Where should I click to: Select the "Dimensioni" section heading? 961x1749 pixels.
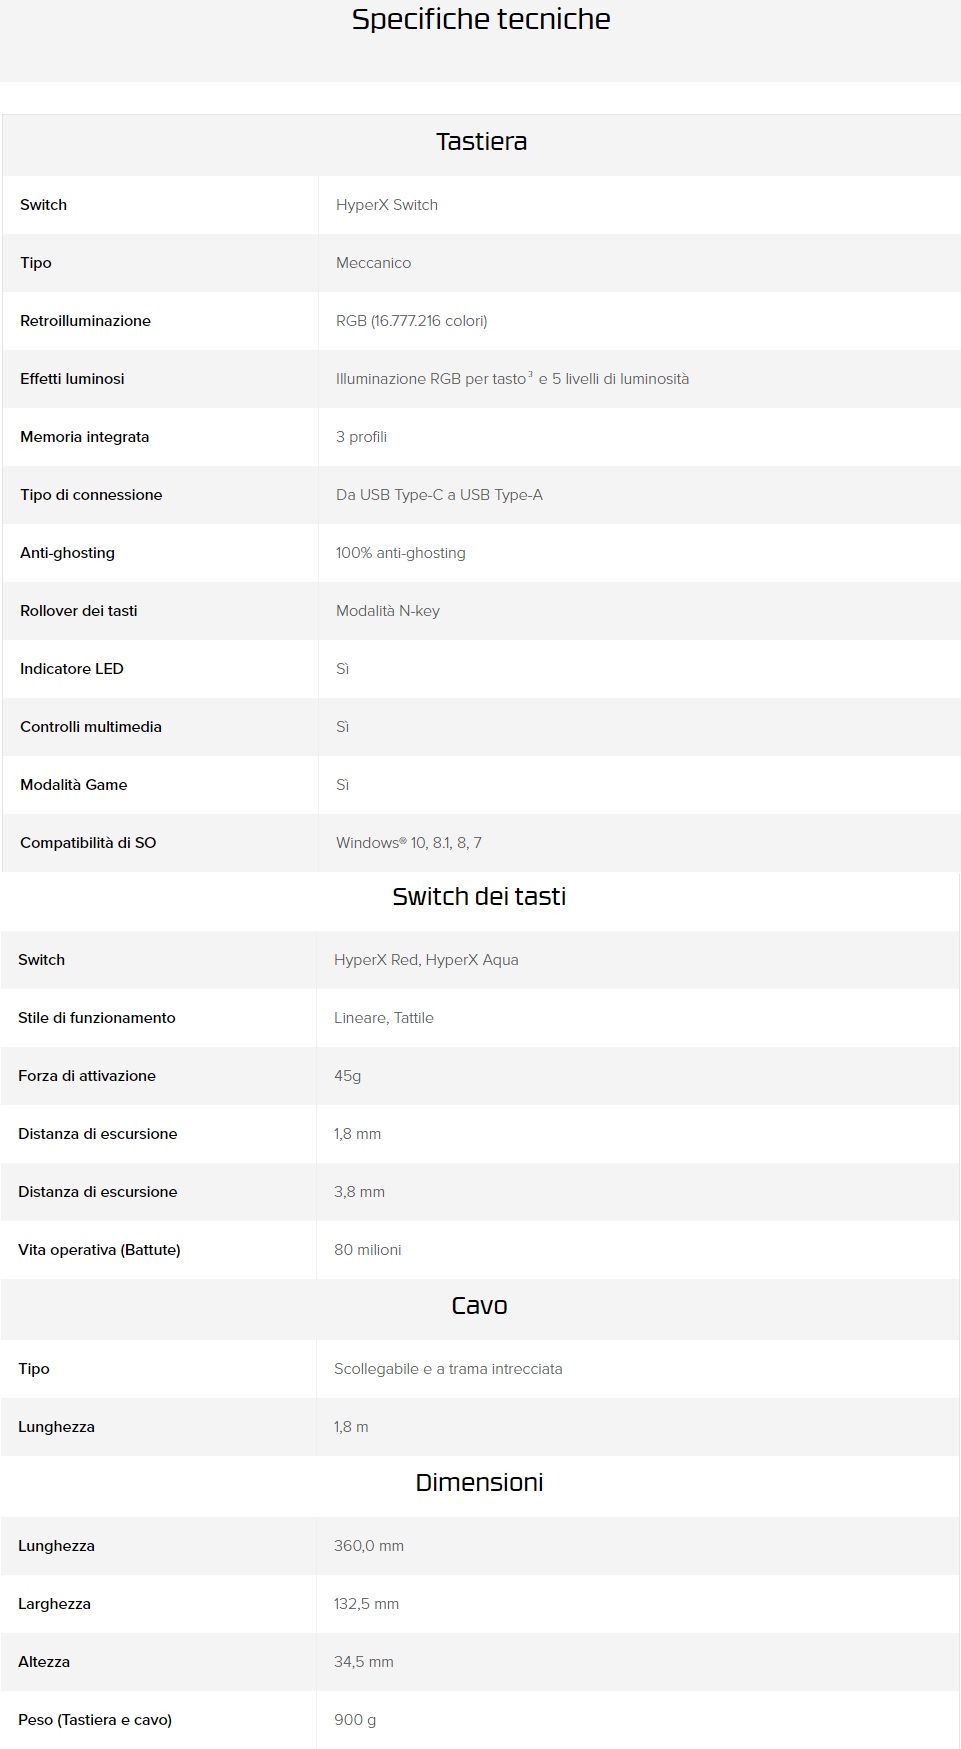pyautogui.click(x=479, y=1483)
